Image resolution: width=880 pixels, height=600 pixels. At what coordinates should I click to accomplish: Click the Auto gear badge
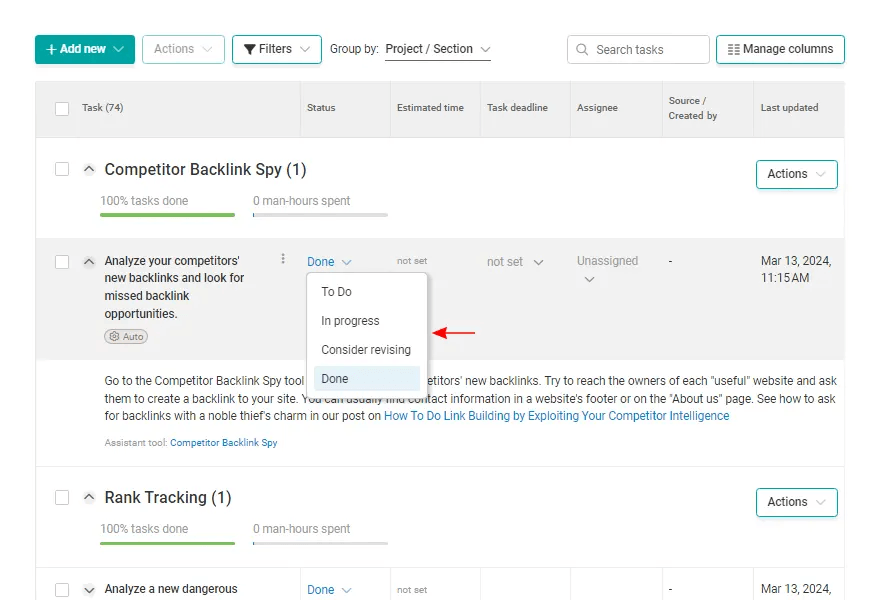pos(126,336)
